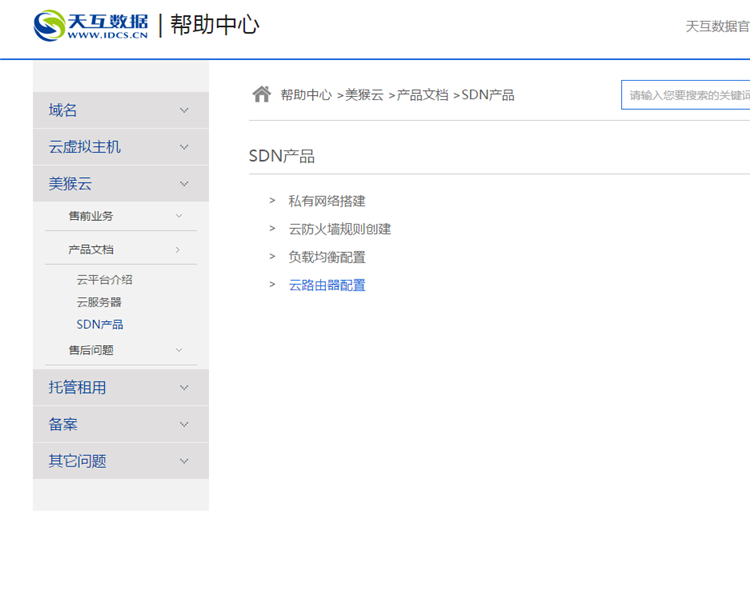Select 产品文档 submenu
Viewport: 750px width, 597px height.
pos(121,250)
